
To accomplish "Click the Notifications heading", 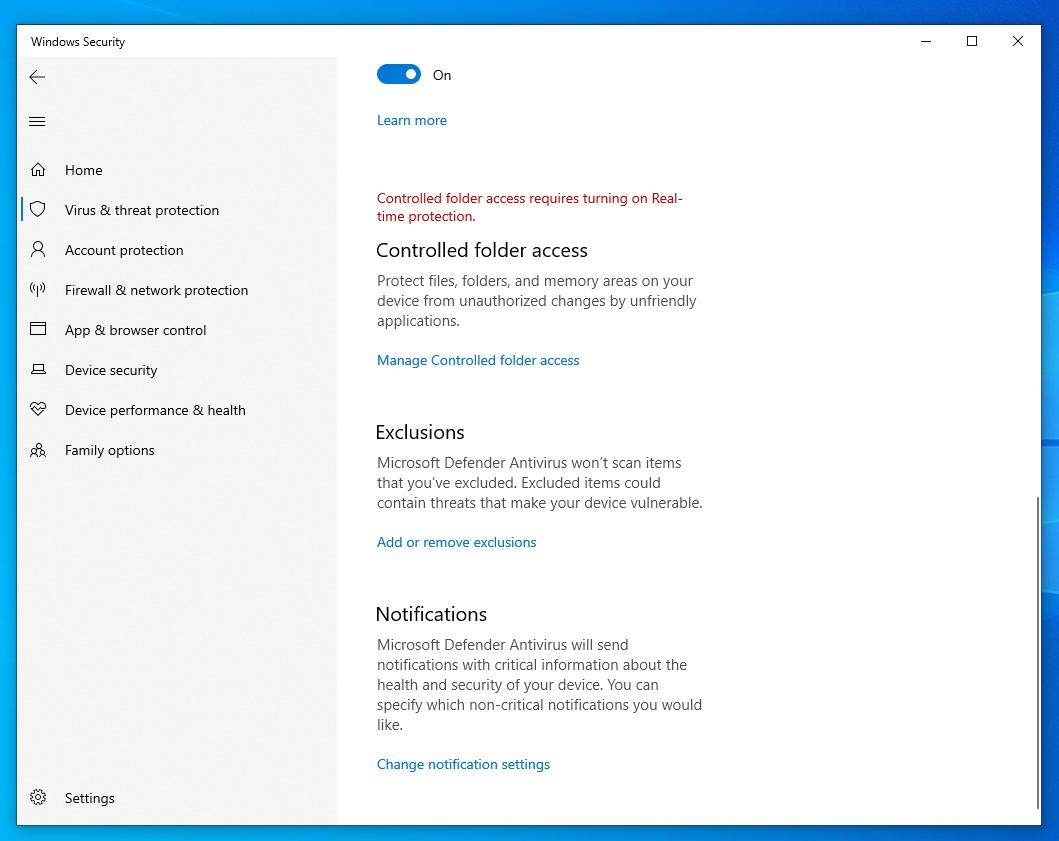I will [431, 613].
